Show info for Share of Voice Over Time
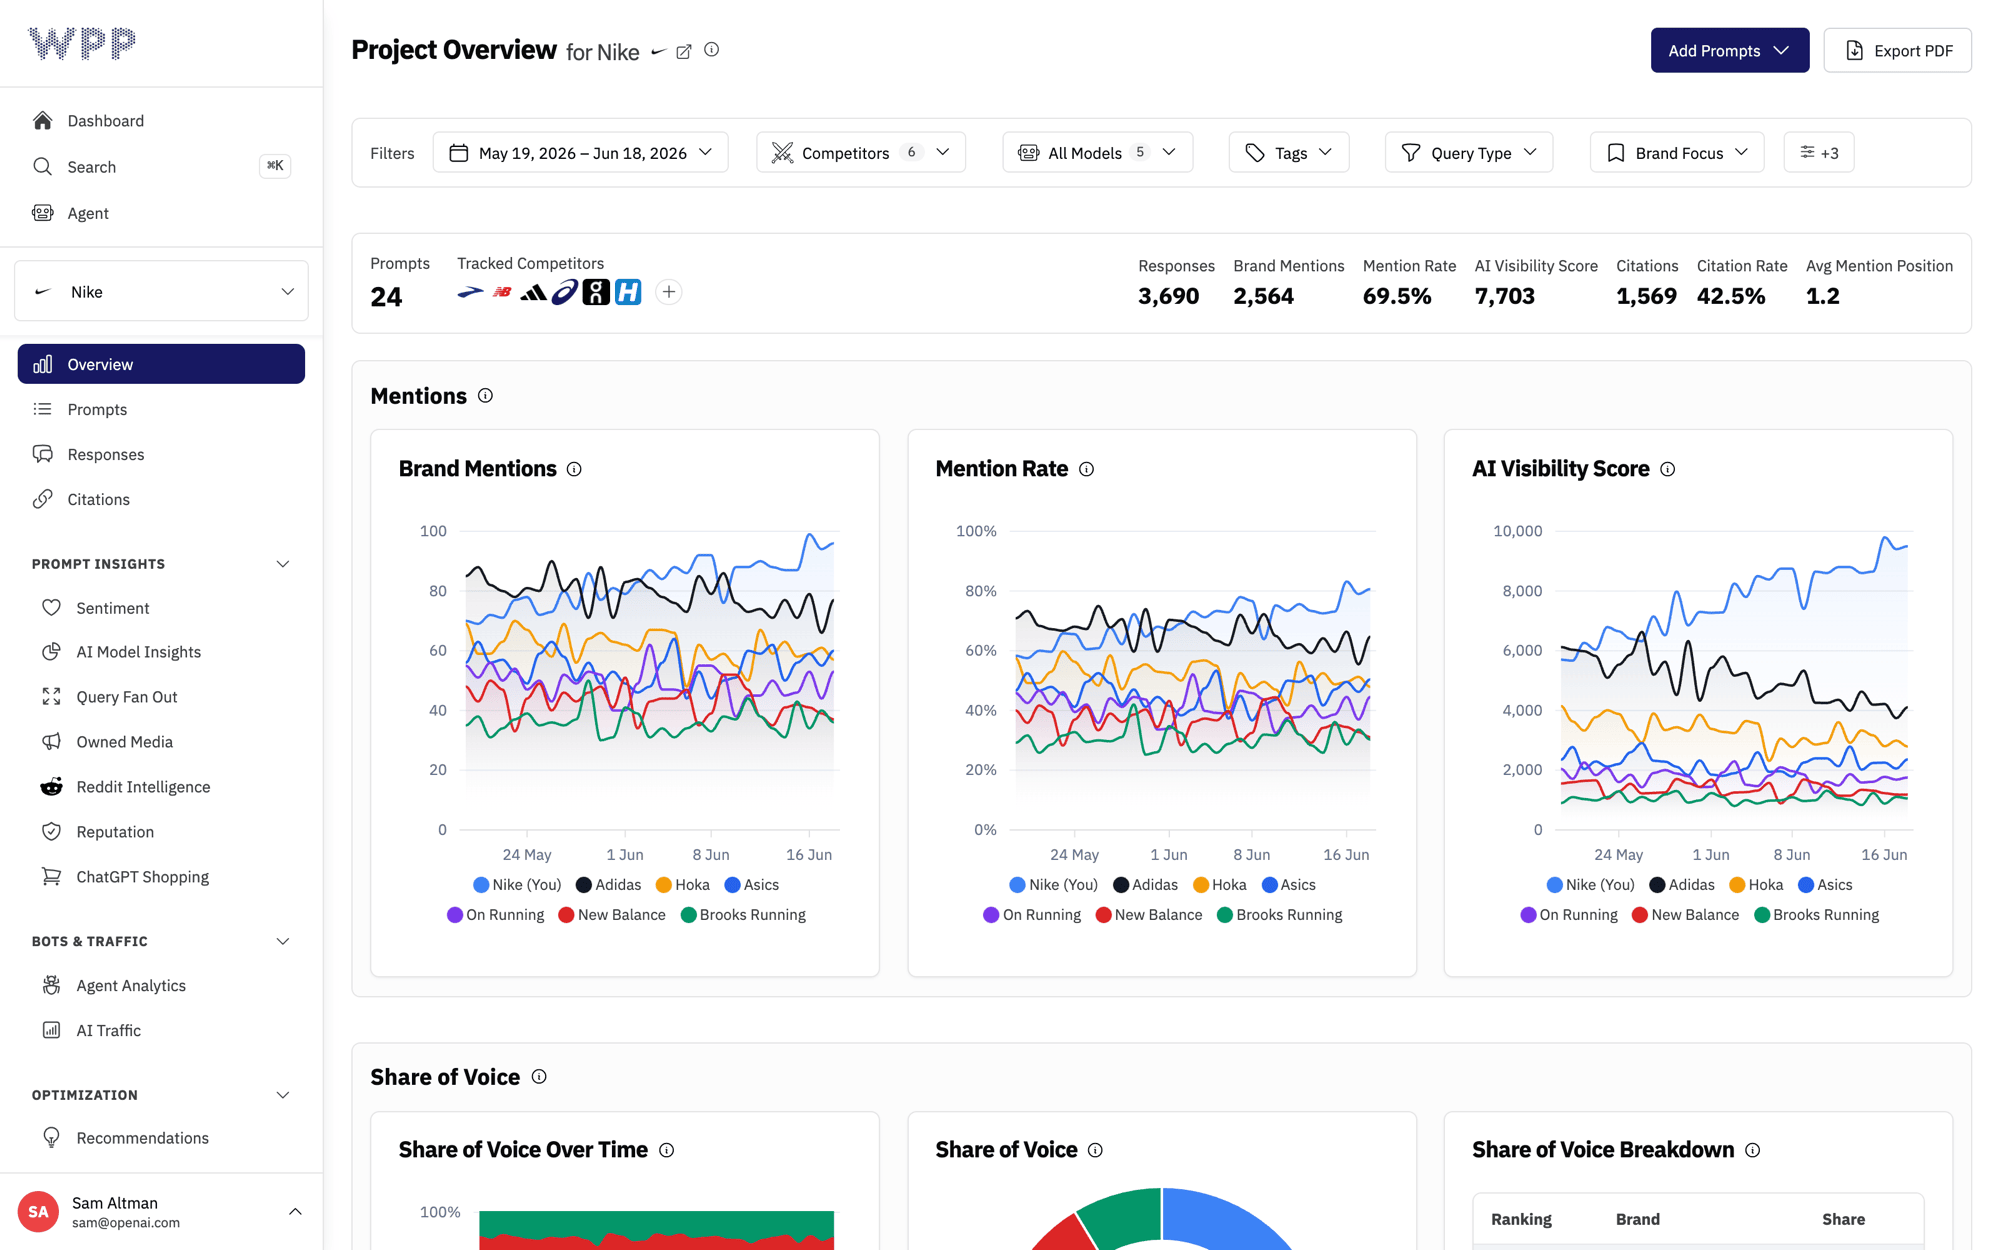 pyautogui.click(x=667, y=1150)
